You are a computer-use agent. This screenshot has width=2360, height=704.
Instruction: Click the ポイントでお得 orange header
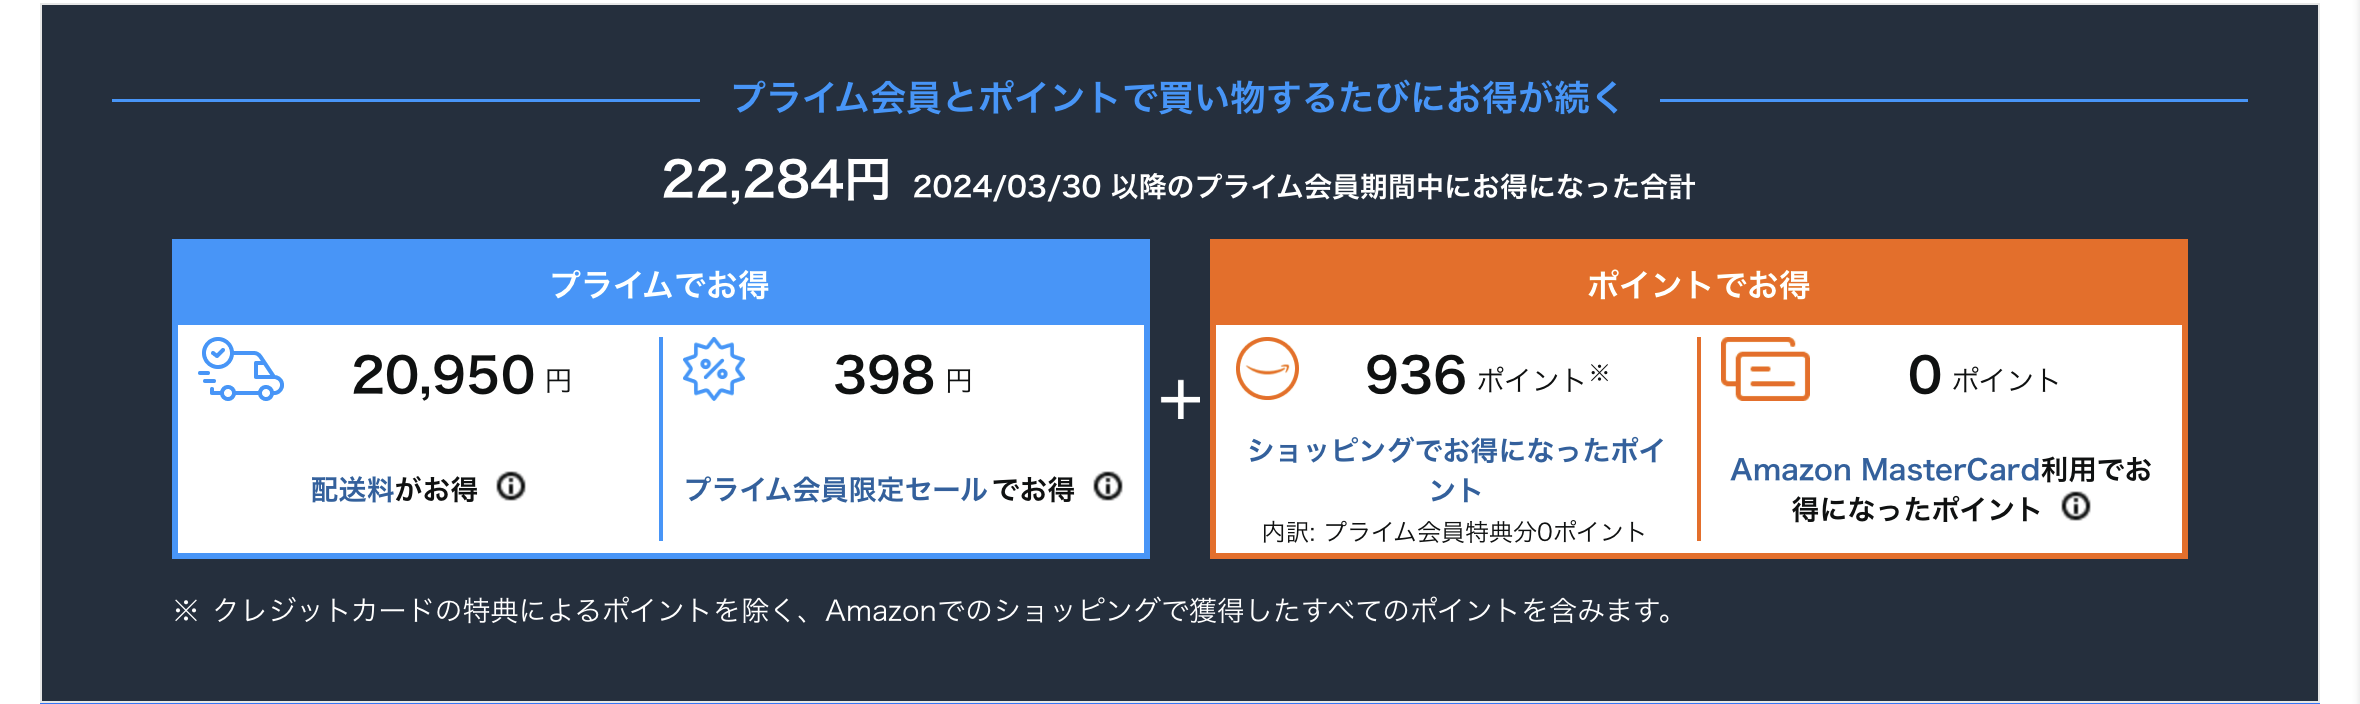[x=1698, y=285]
